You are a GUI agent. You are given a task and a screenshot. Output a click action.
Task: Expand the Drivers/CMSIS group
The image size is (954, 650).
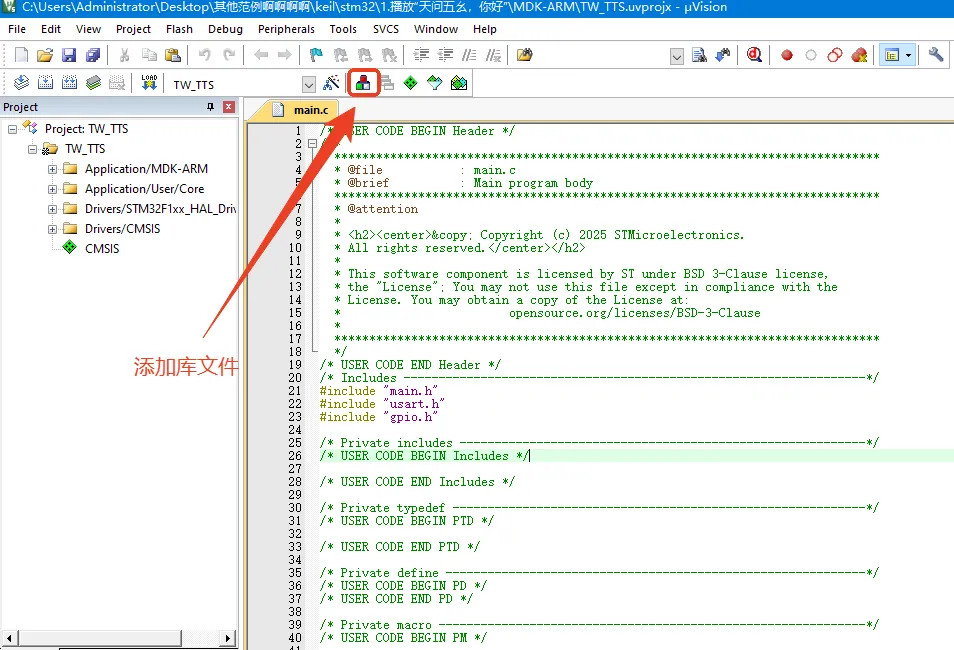(52, 229)
